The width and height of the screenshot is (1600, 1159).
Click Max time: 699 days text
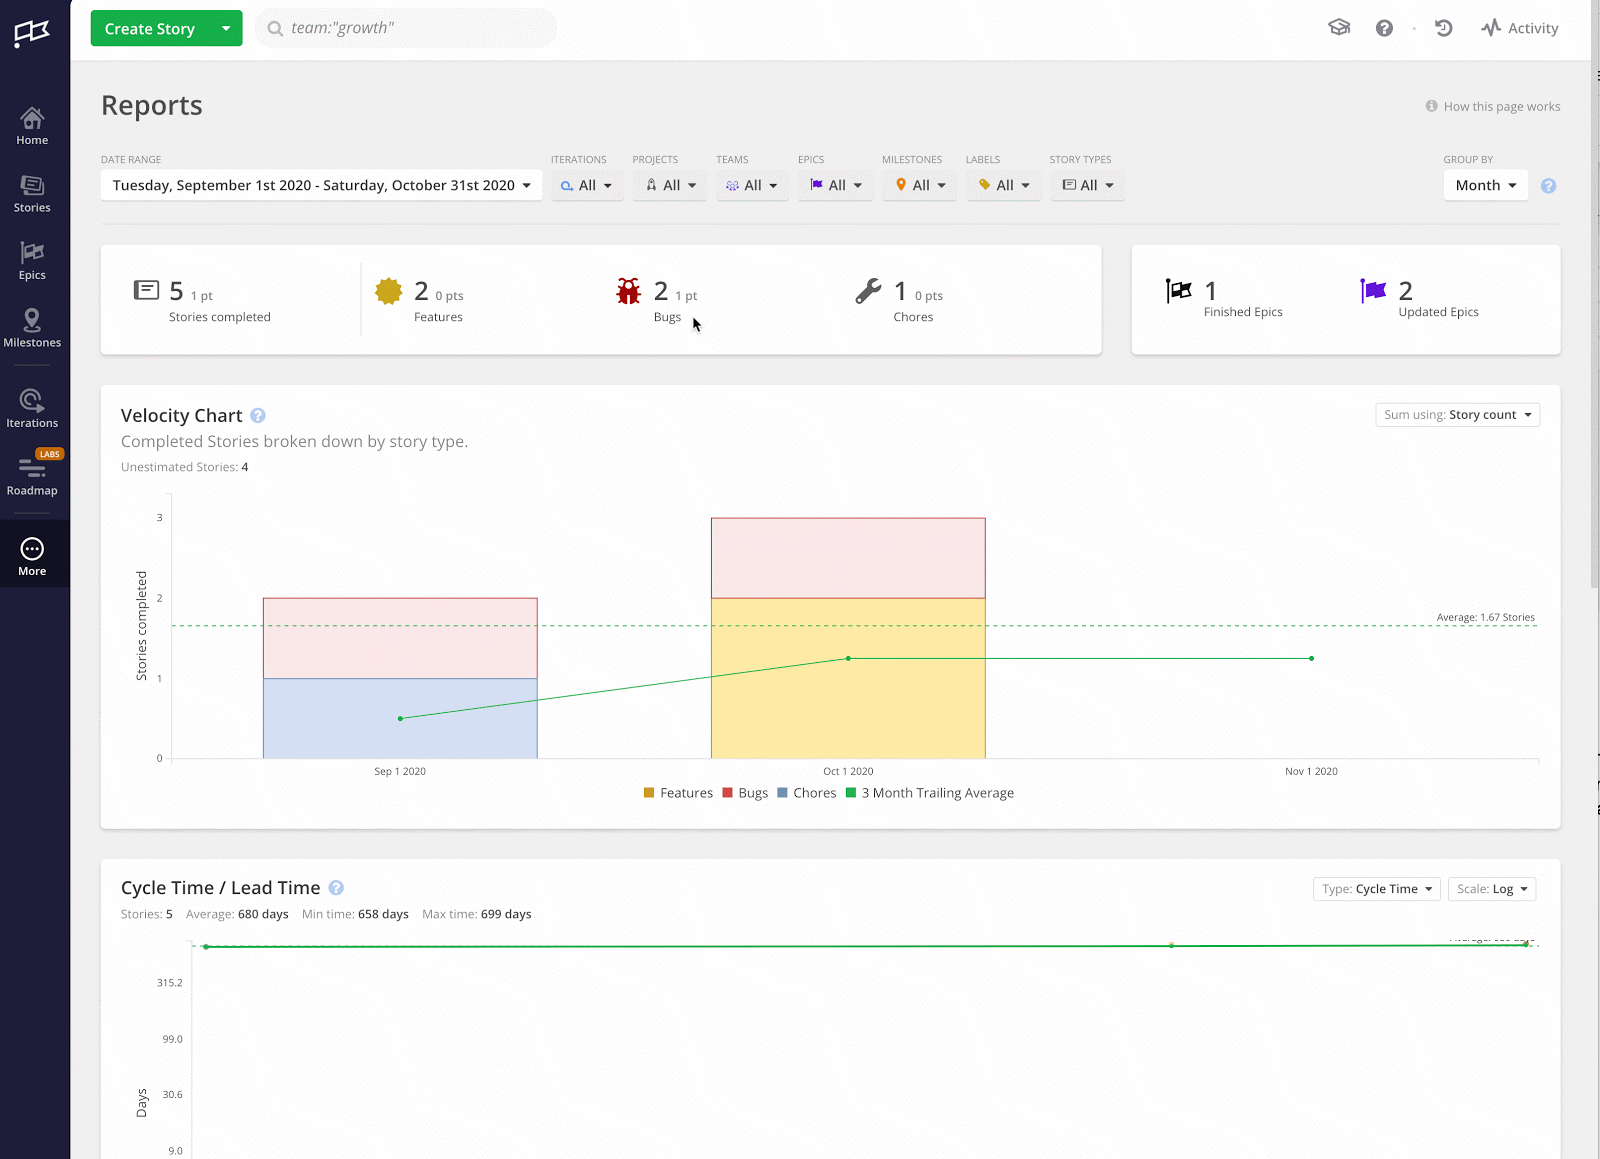(477, 914)
